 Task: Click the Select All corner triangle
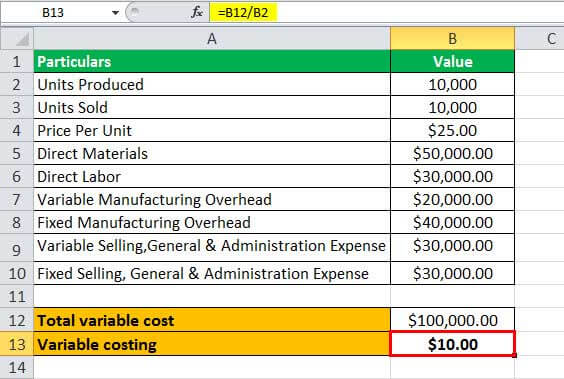point(17,39)
